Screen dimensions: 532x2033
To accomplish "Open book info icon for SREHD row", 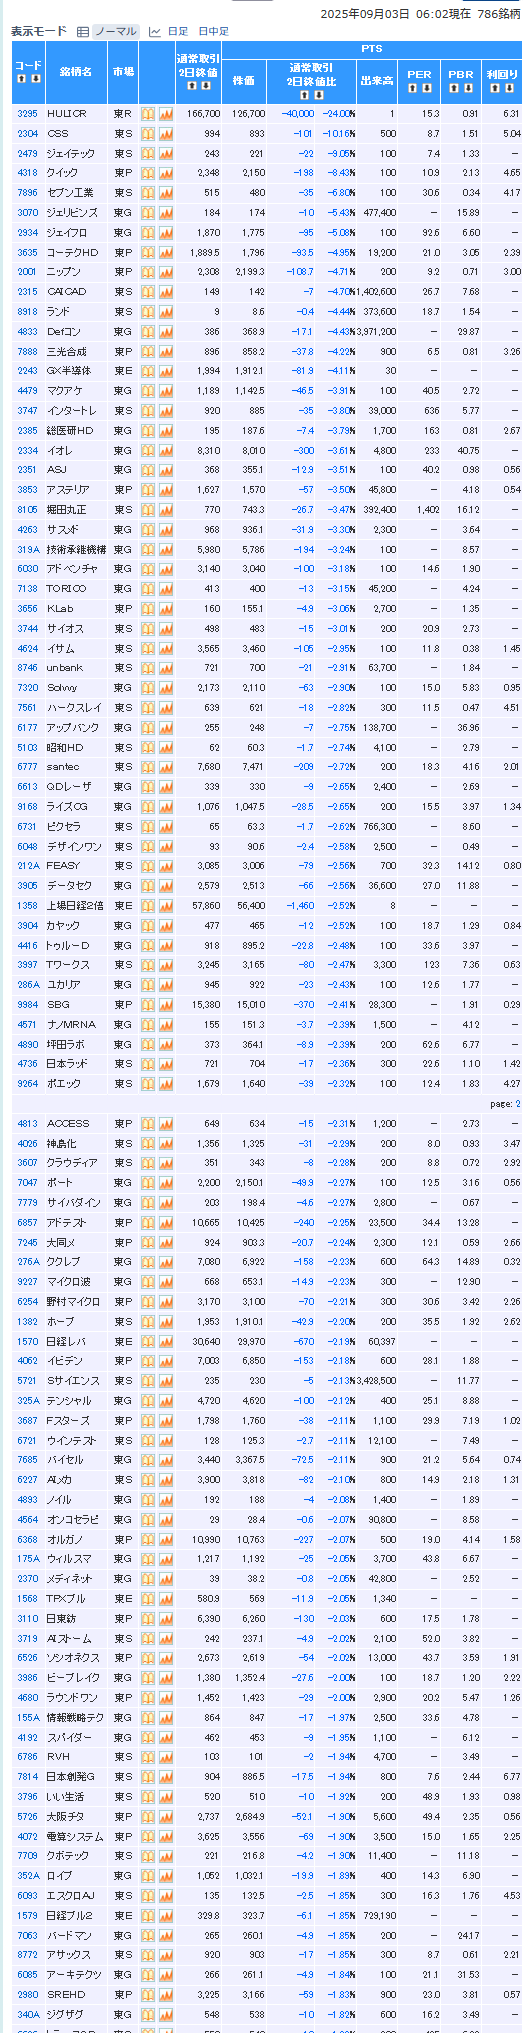I will pyautogui.click(x=147, y=1994).
